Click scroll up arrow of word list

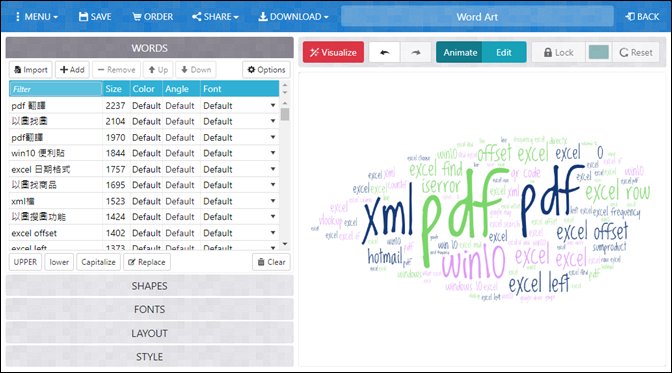tap(285, 103)
